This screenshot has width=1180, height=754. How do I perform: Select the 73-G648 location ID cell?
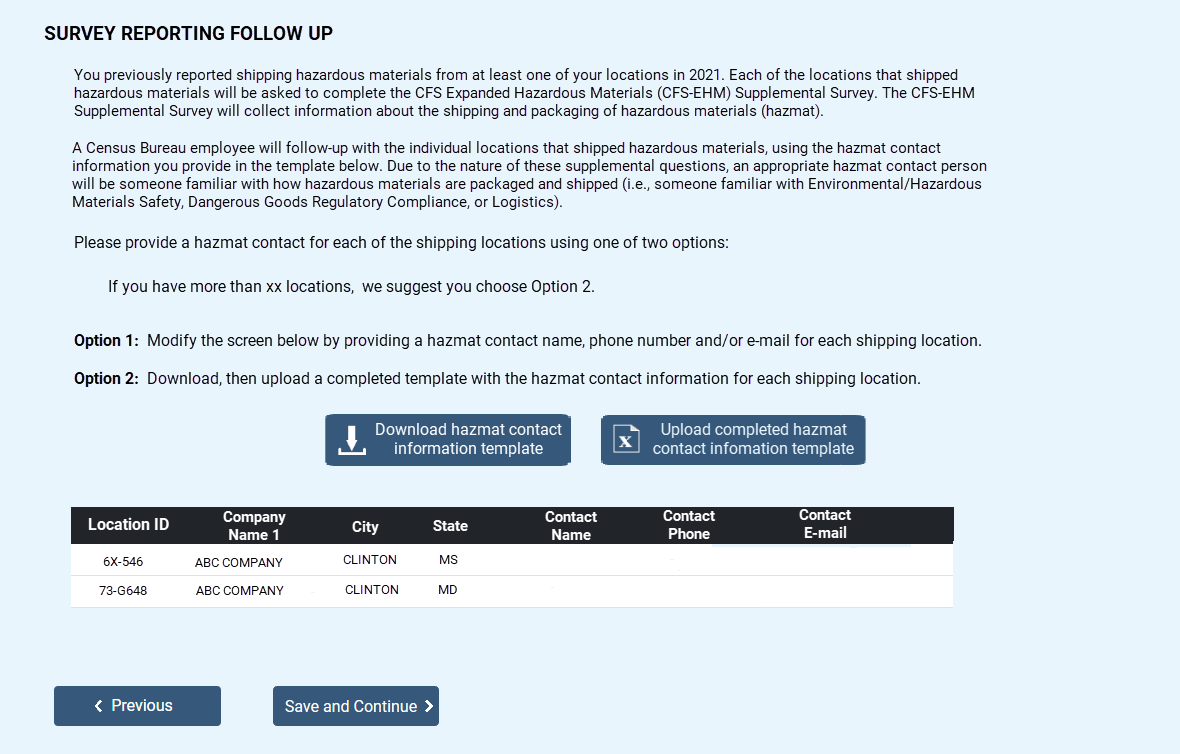[x=123, y=591]
